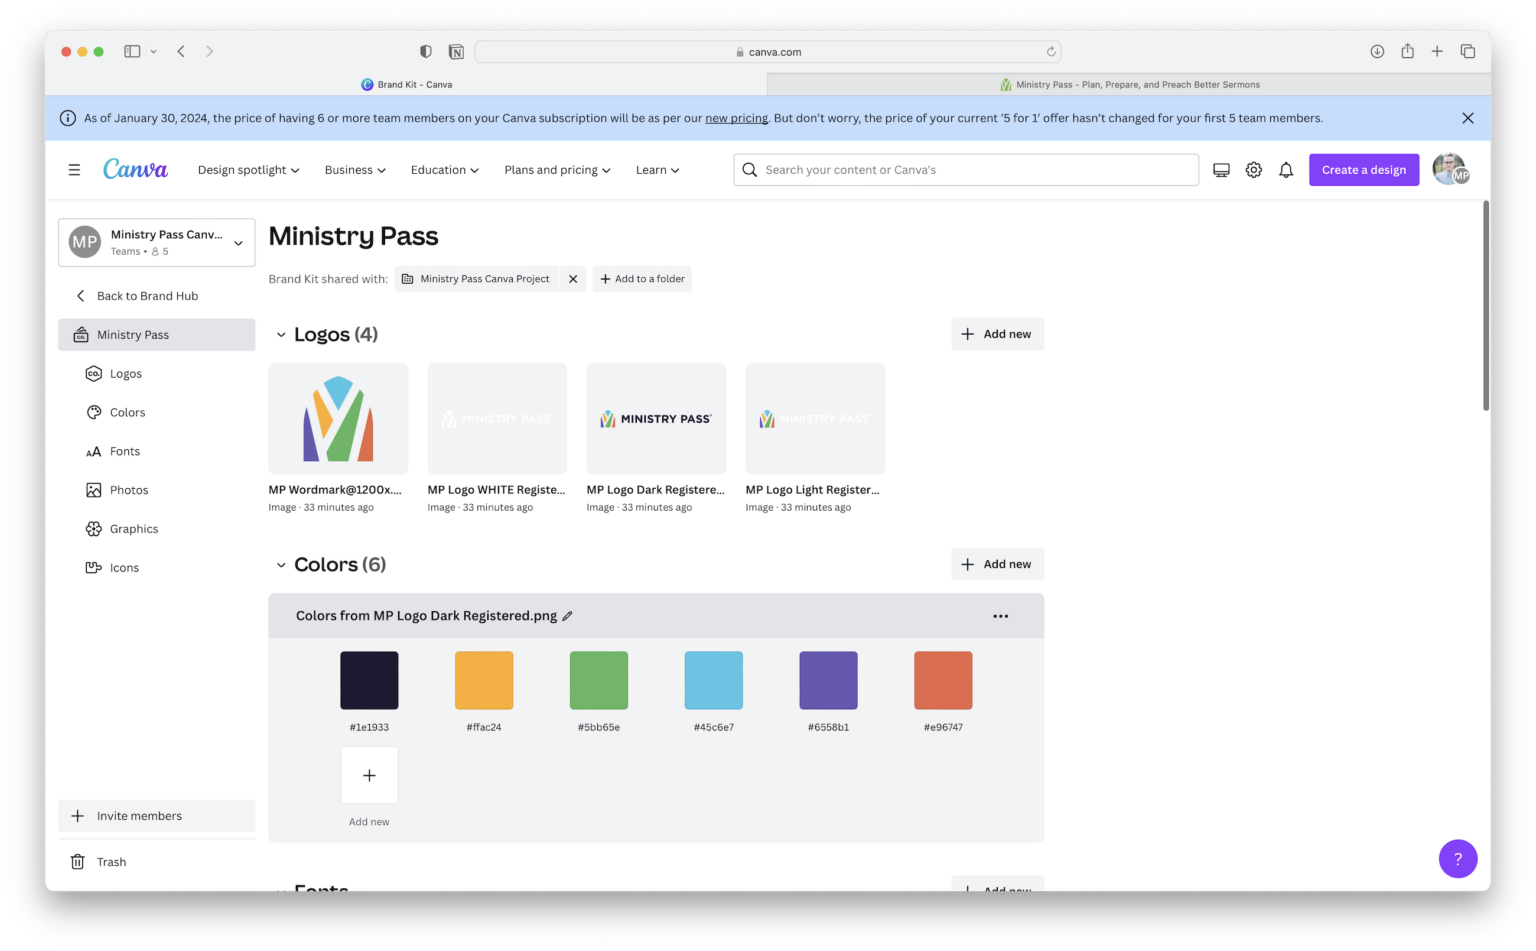Select Icons in the Brand Kit sidebar
The height and width of the screenshot is (951, 1536).
click(124, 567)
